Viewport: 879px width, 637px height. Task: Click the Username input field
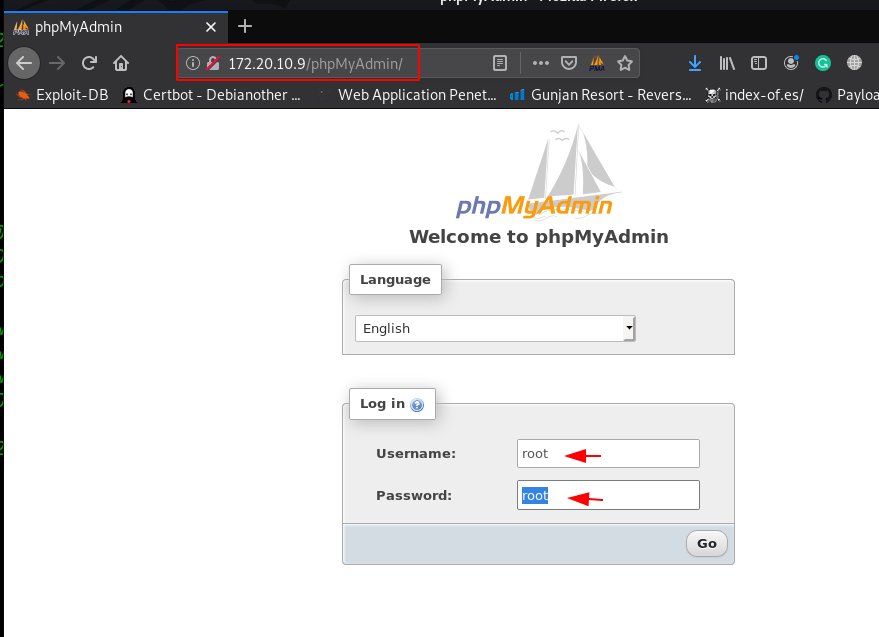608,454
